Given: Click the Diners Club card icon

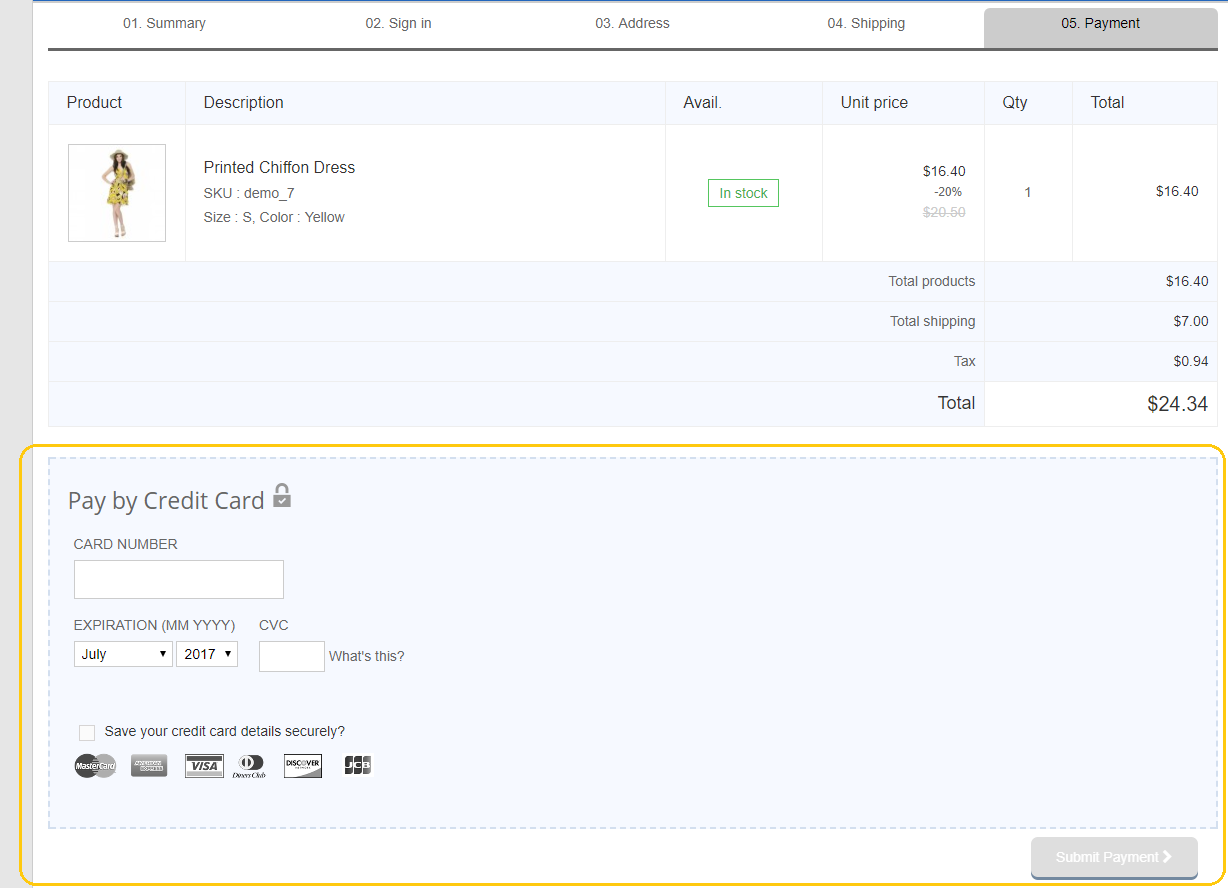Looking at the screenshot, I should pyautogui.click(x=250, y=766).
